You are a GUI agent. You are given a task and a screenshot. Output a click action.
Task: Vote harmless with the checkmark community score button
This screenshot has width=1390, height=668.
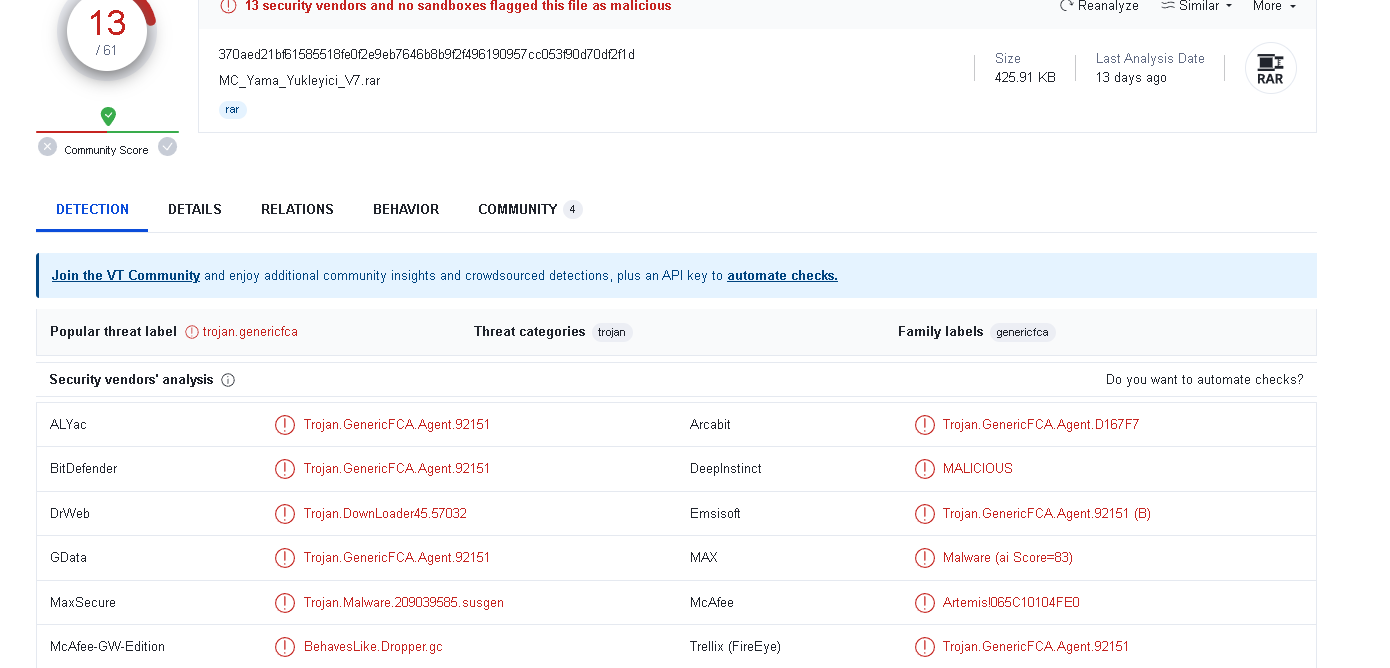[x=167, y=147]
